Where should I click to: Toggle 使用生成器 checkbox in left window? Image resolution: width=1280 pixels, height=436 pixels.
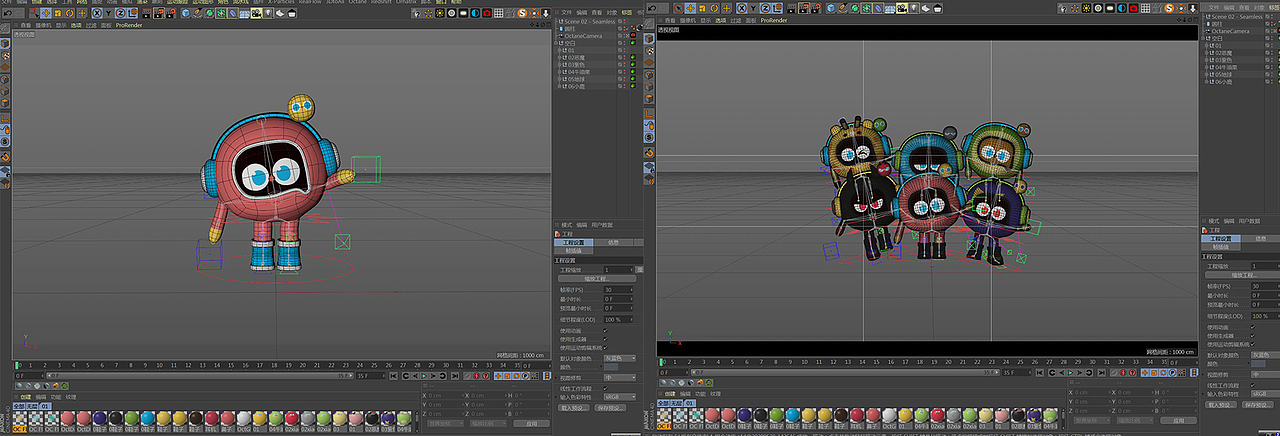pos(605,339)
